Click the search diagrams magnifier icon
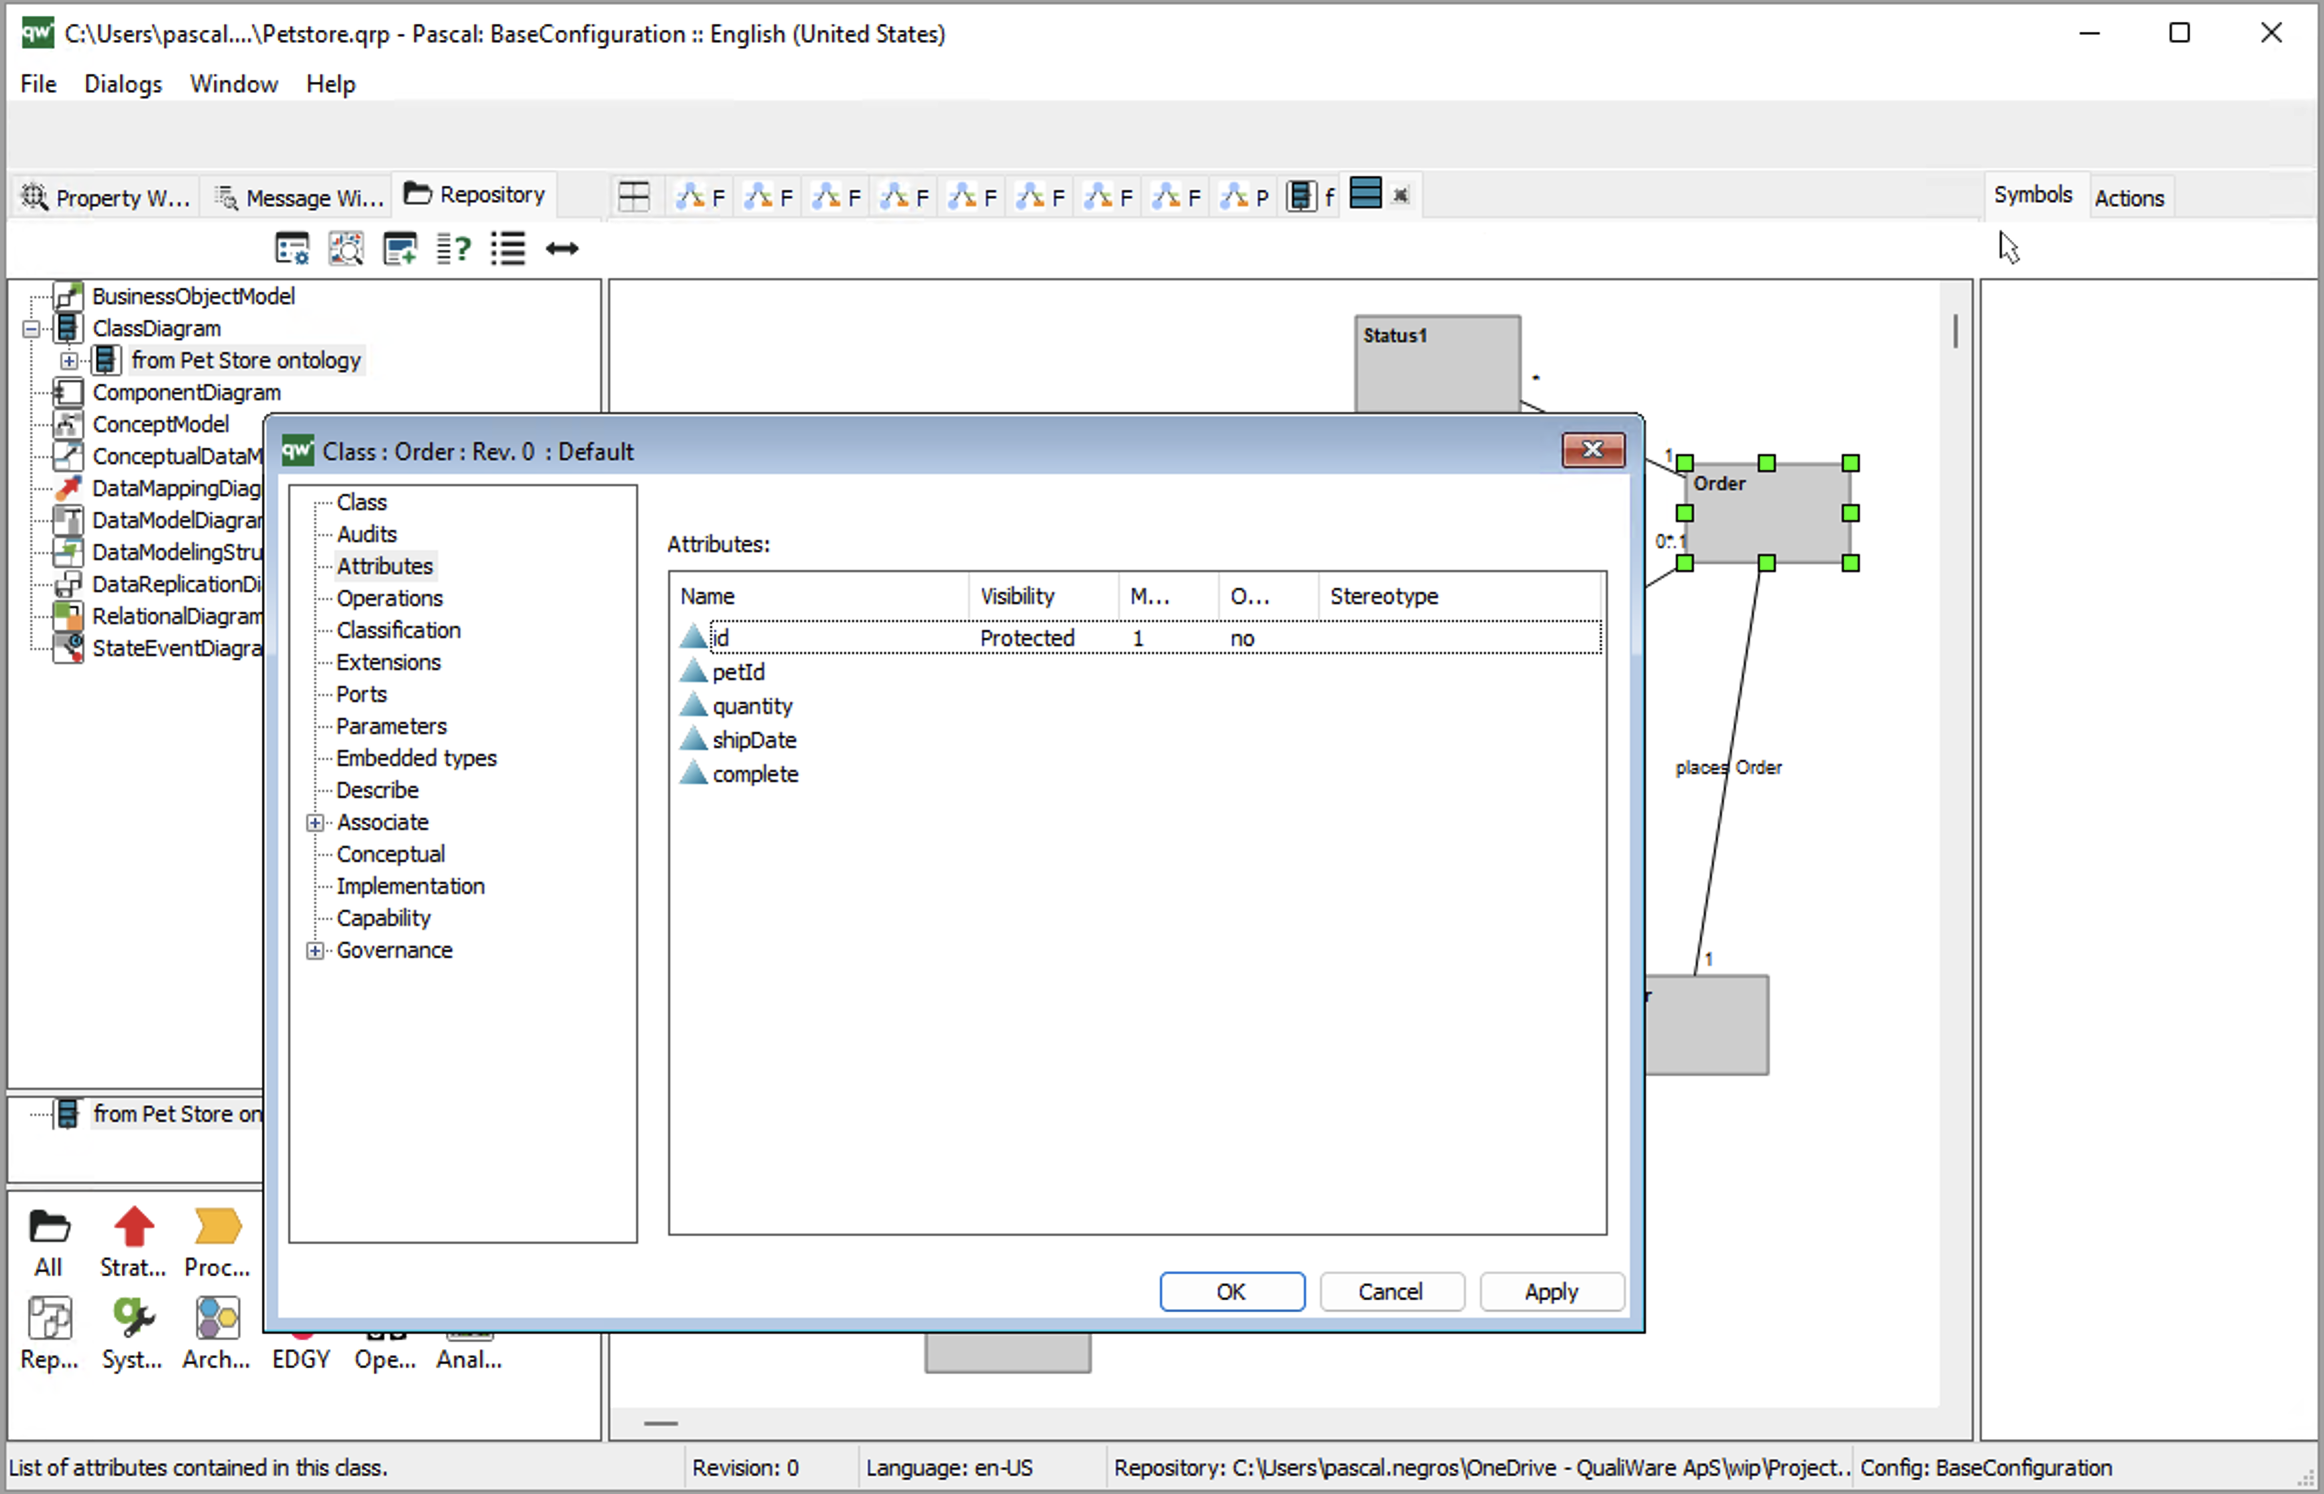 point(346,249)
